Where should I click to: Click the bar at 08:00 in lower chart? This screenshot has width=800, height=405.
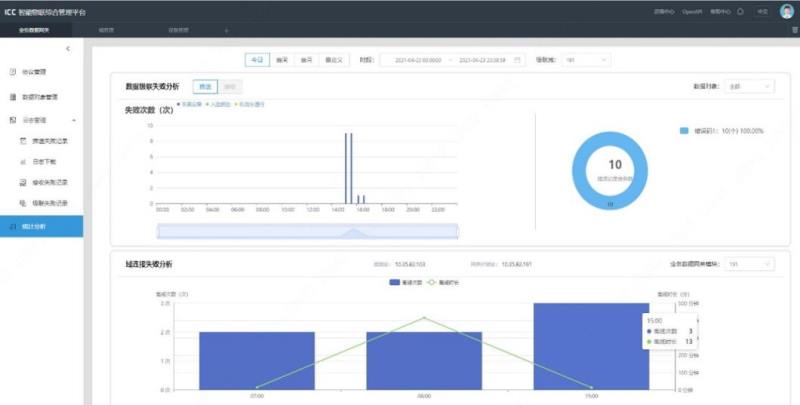click(424, 361)
